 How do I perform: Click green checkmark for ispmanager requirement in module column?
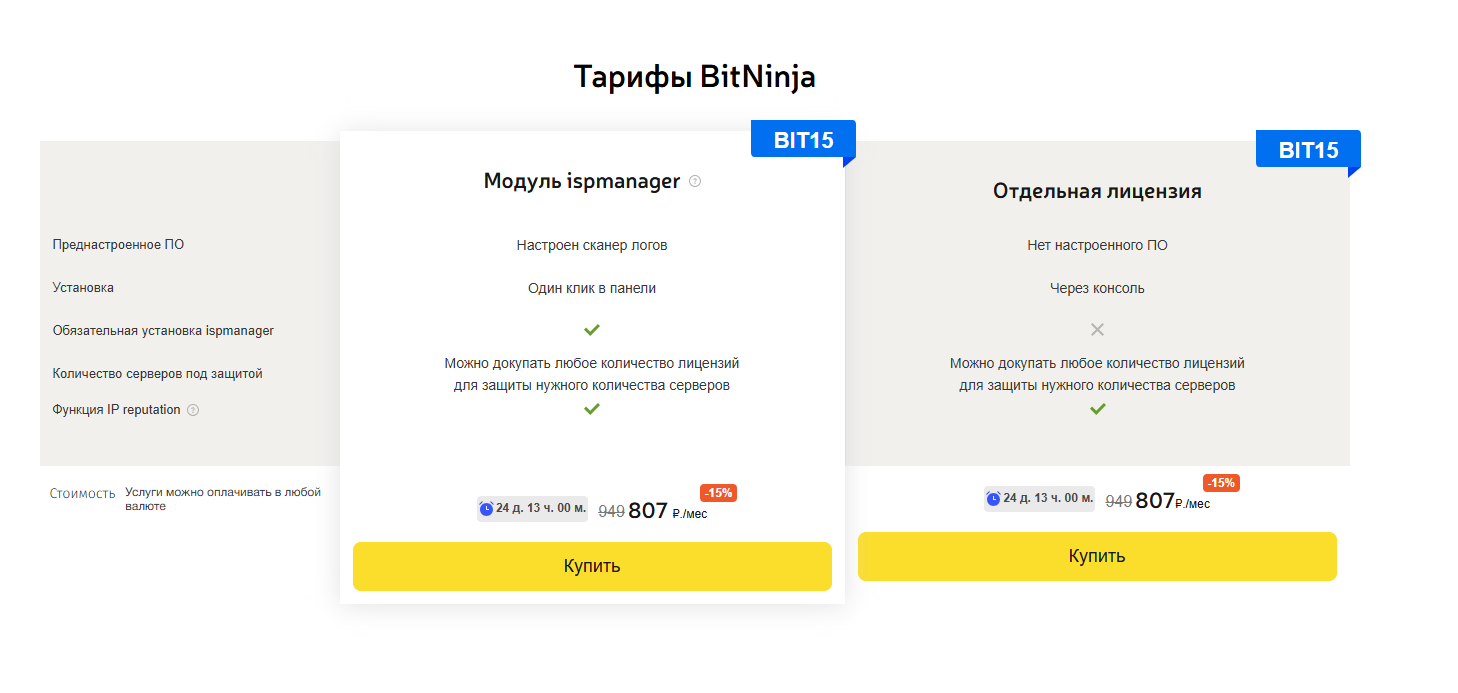592,329
